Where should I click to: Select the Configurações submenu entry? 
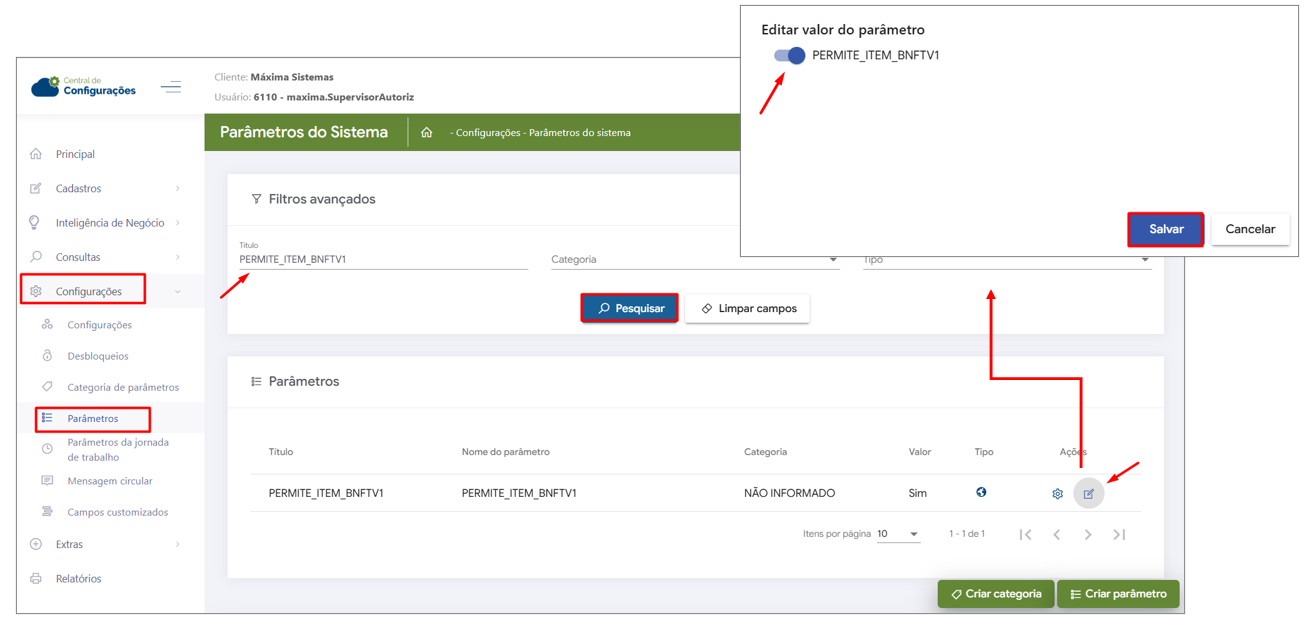coord(100,325)
